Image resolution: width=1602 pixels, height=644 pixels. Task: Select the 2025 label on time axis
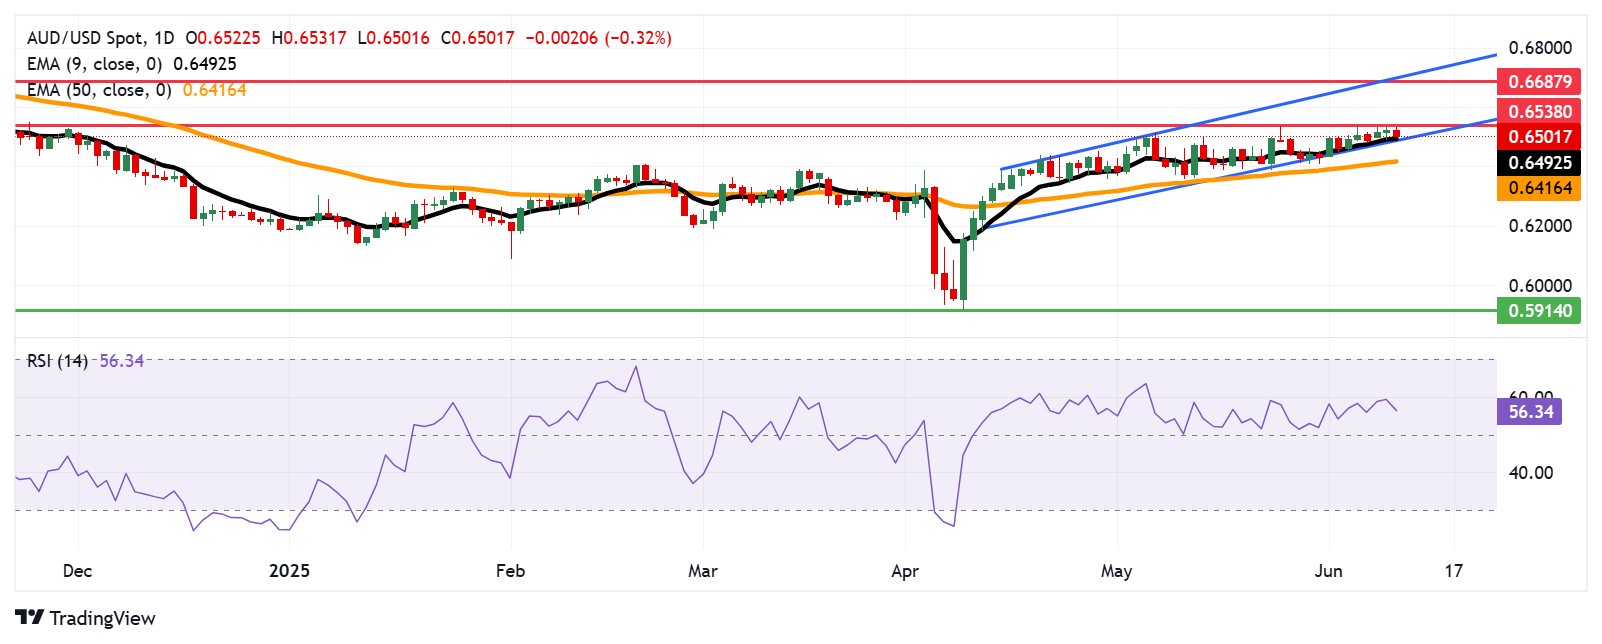[x=290, y=571]
